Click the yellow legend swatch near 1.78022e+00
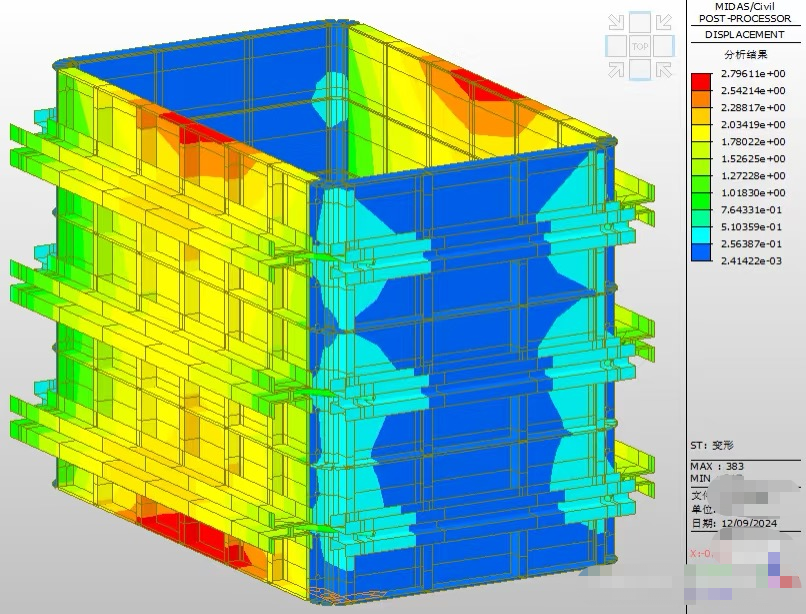 pos(701,133)
